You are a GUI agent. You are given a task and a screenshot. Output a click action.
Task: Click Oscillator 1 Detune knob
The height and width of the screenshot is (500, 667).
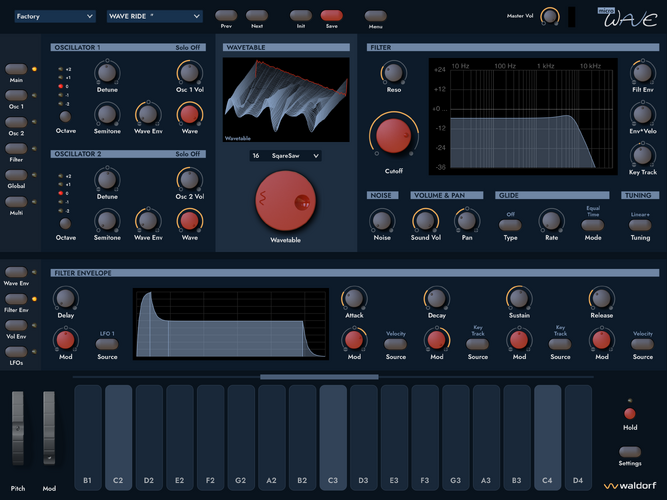[x=107, y=73]
